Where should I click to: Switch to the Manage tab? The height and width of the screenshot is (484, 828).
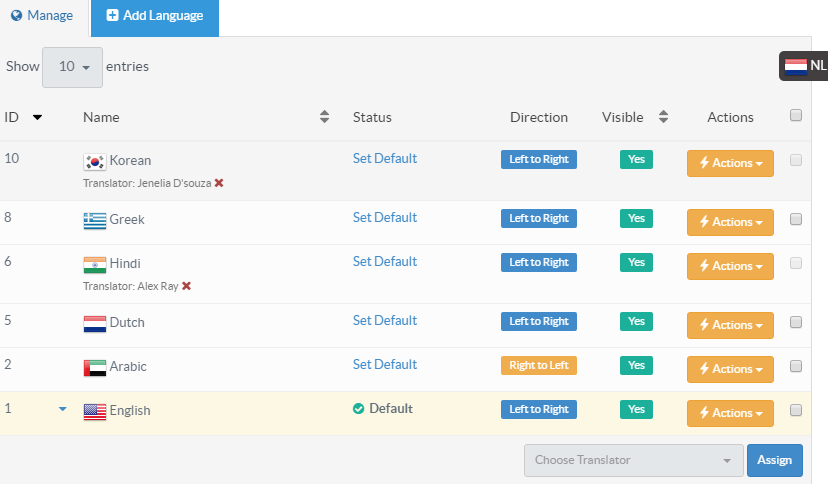42,16
